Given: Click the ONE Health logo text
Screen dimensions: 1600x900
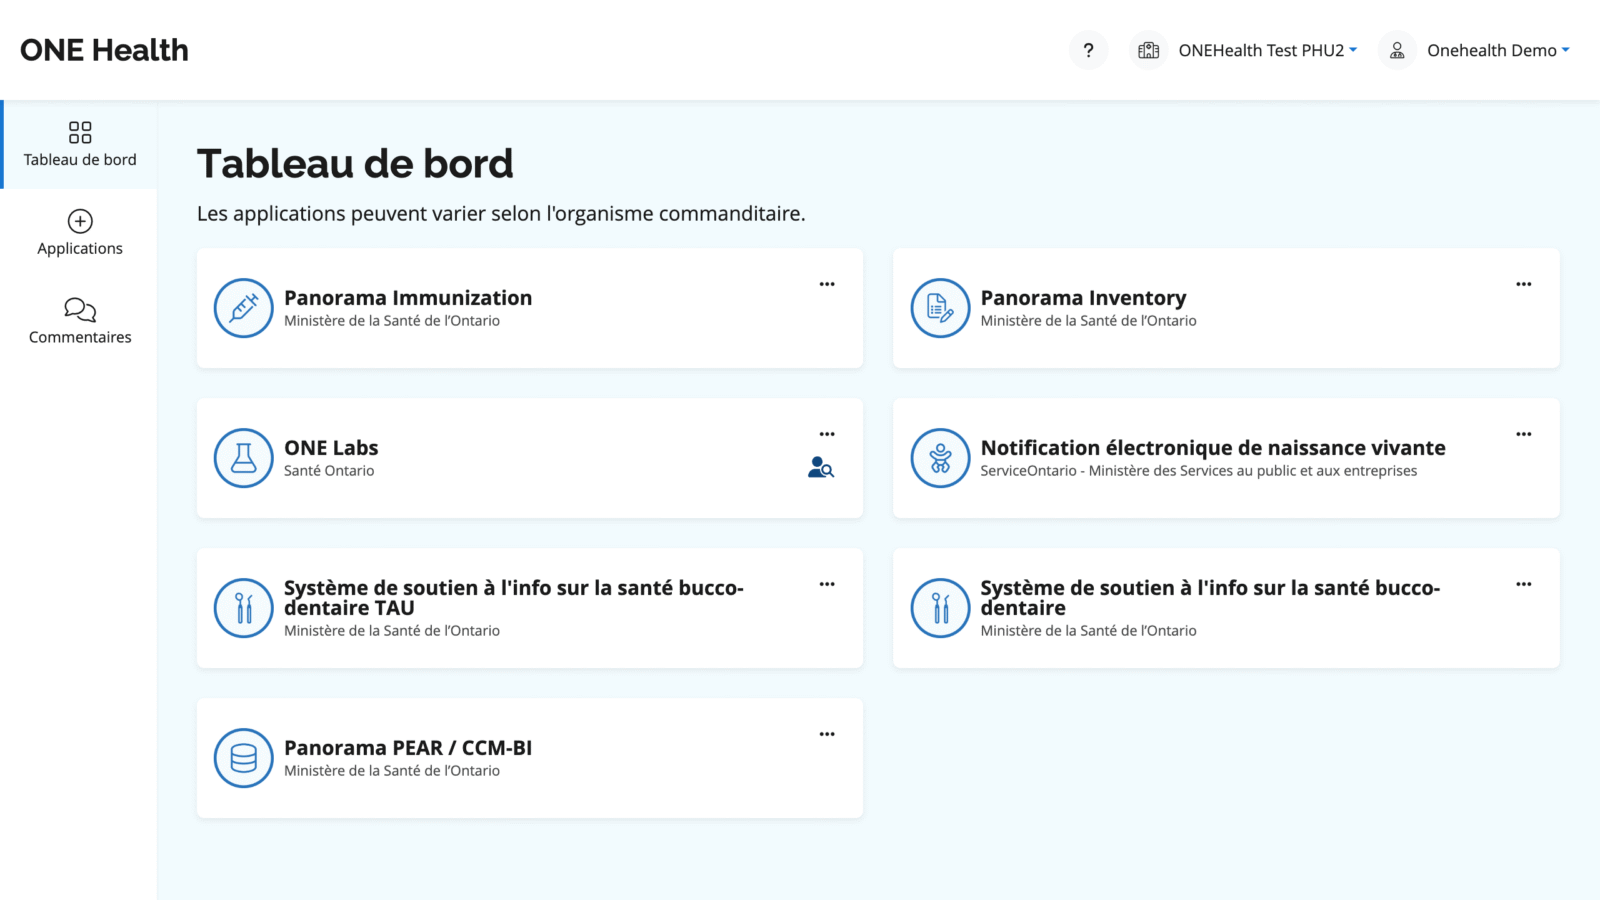Looking at the screenshot, I should (x=104, y=50).
